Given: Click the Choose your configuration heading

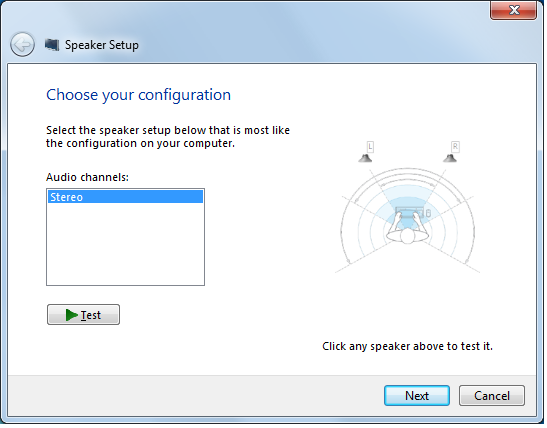Looking at the screenshot, I should pos(138,95).
